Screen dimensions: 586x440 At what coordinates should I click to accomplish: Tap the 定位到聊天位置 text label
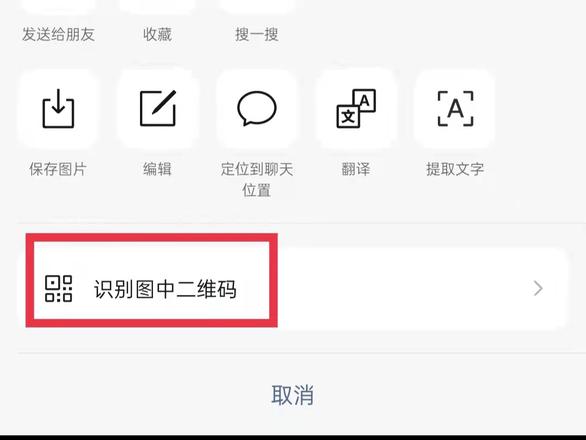257,179
